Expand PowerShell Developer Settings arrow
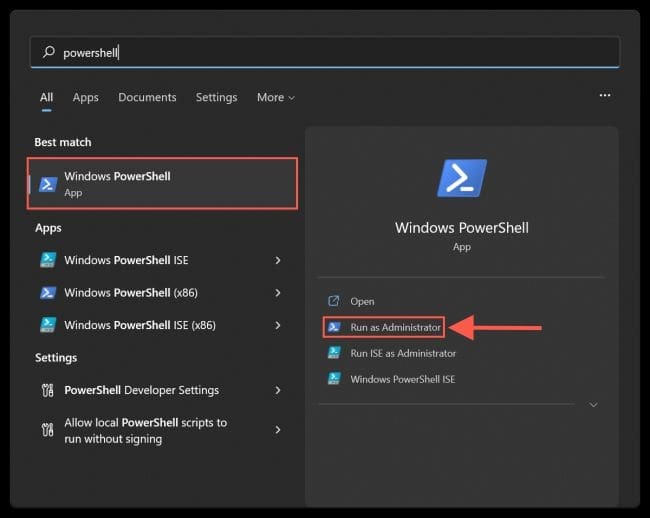 [x=278, y=390]
